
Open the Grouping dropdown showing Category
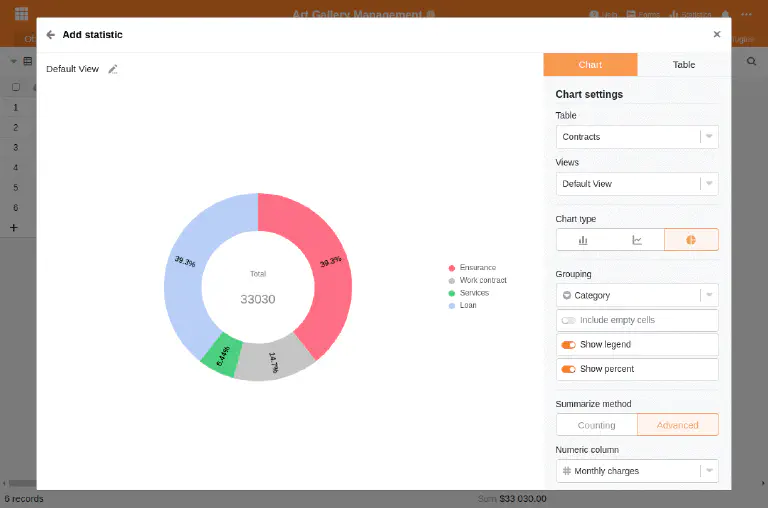[637, 295]
